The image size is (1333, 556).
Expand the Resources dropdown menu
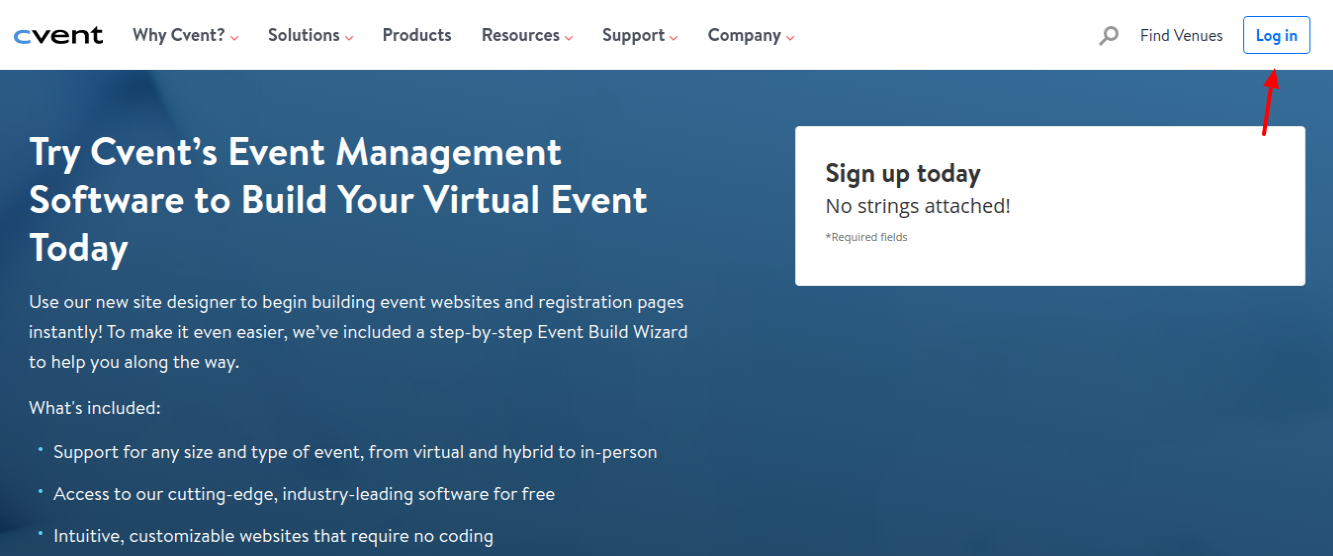527,35
